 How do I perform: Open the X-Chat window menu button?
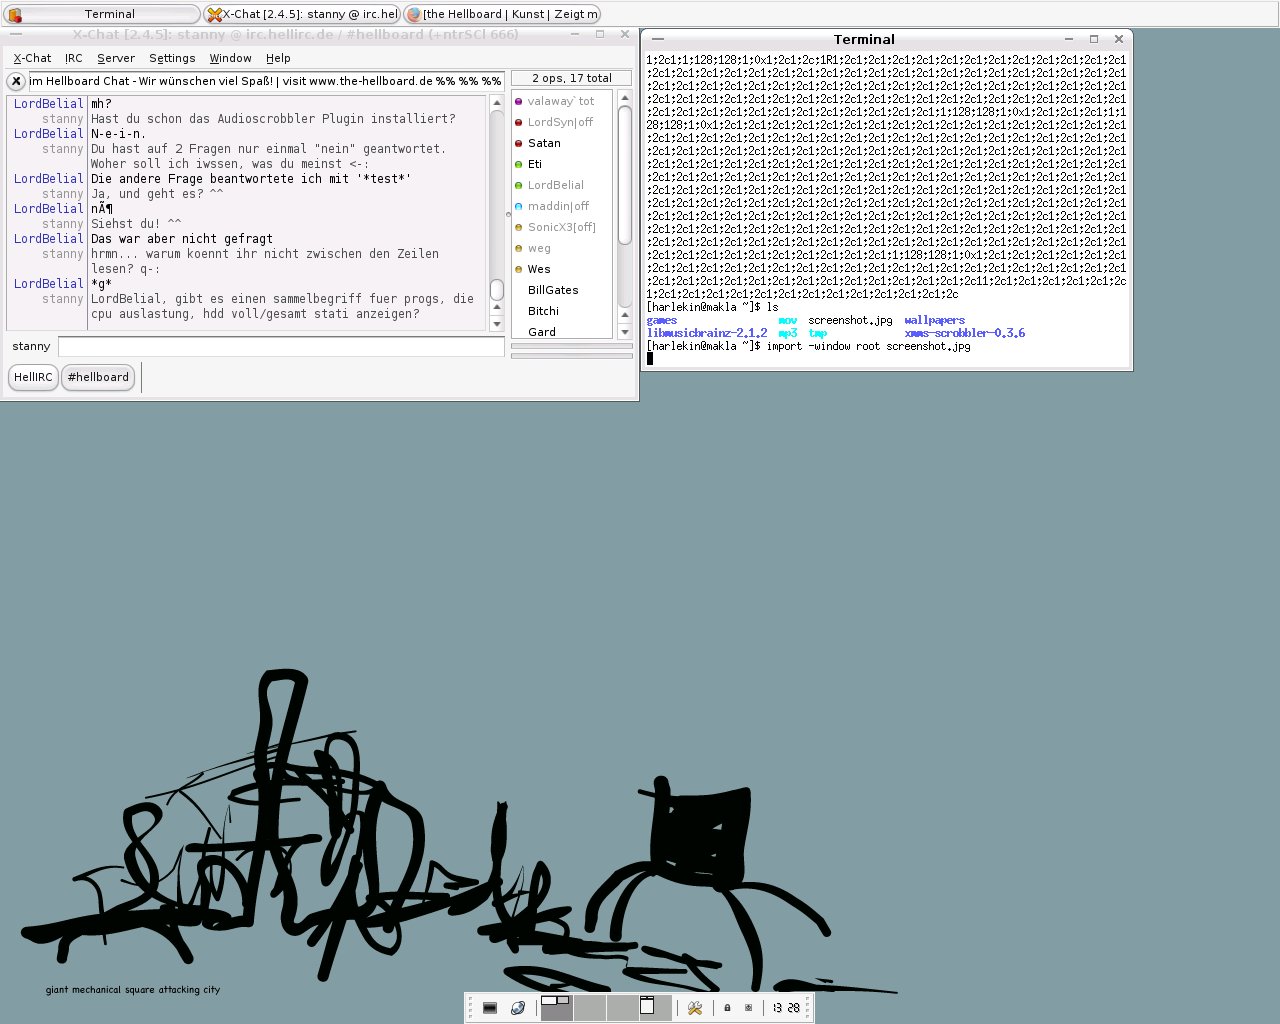(16, 34)
